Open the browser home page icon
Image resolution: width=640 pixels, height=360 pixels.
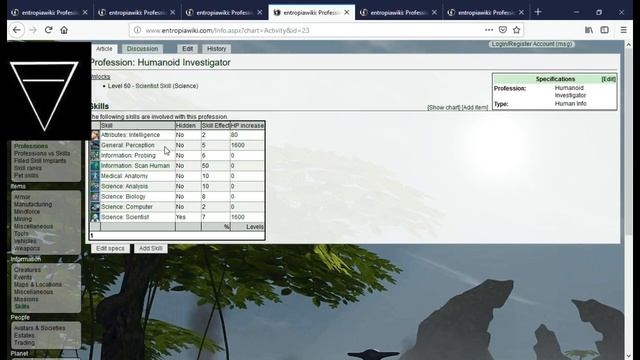click(x=64, y=30)
